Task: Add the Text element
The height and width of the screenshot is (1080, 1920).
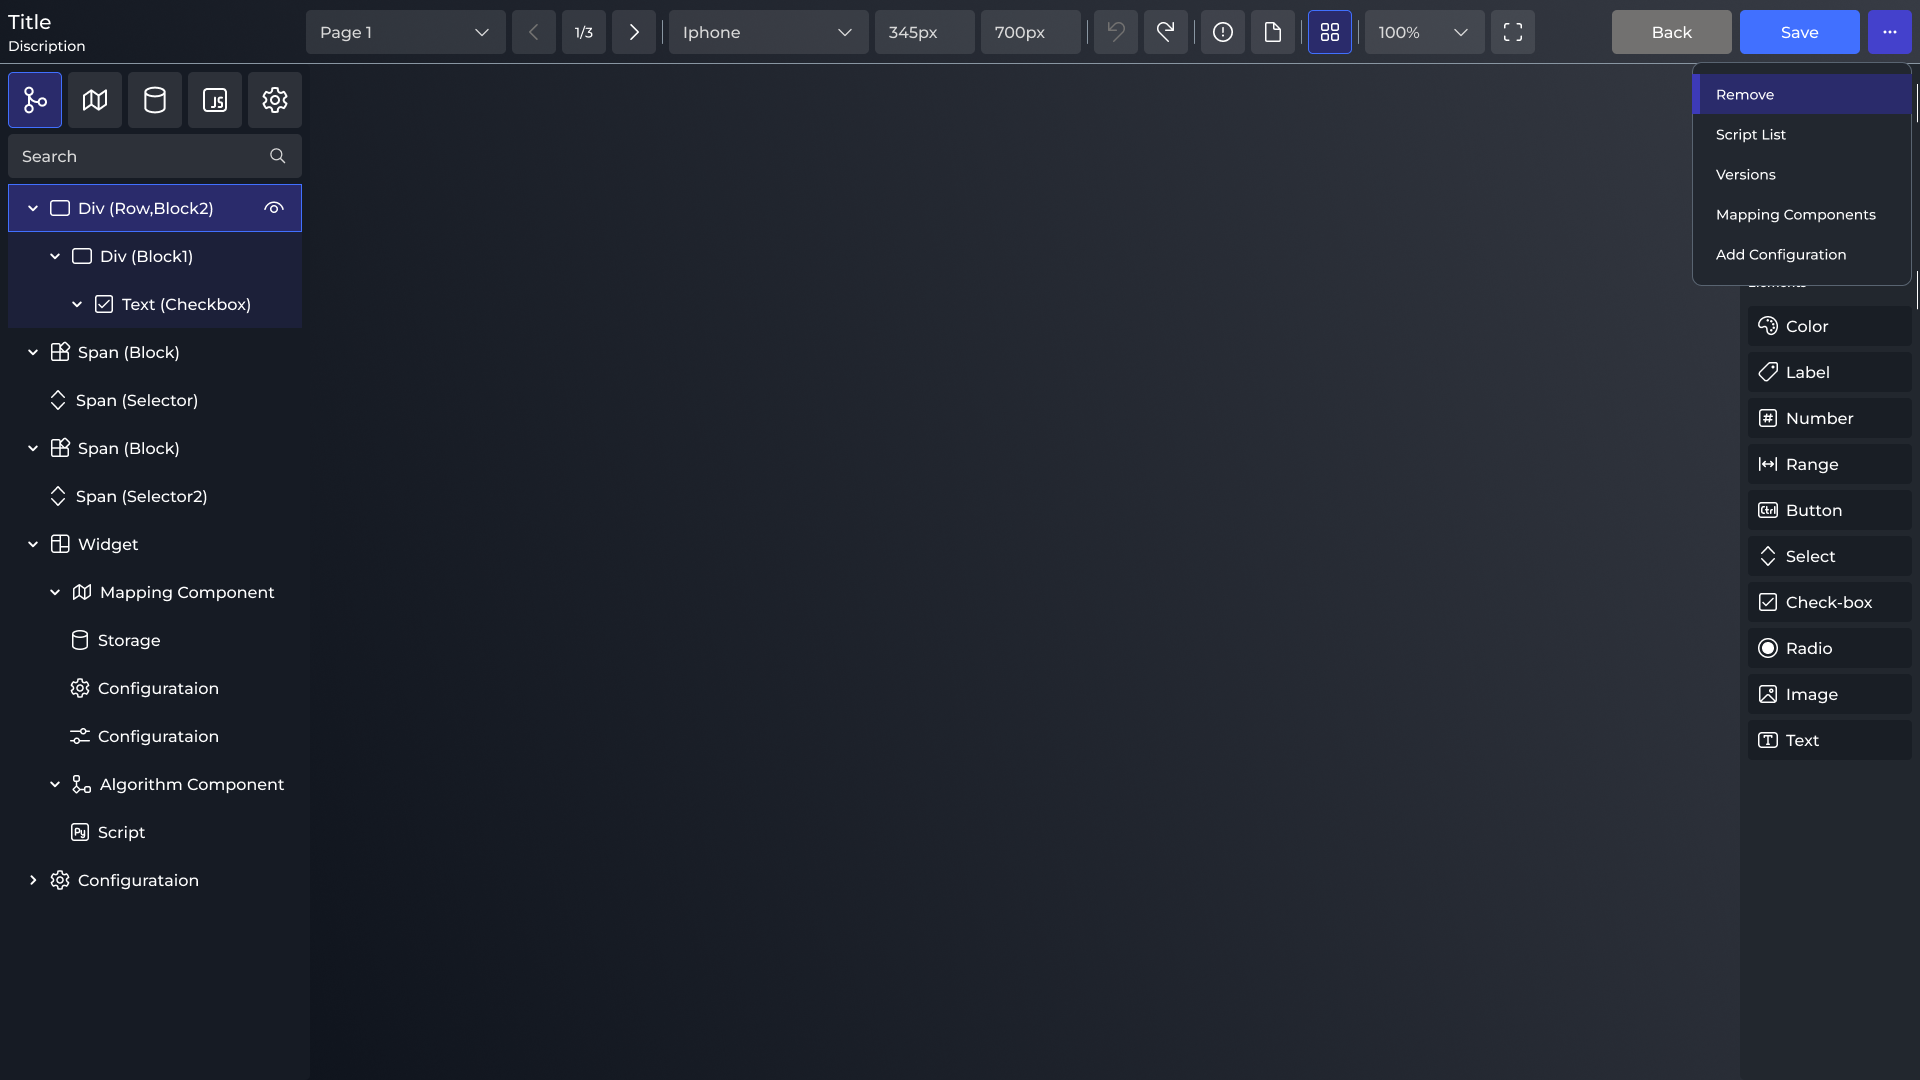Action: tap(1830, 740)
